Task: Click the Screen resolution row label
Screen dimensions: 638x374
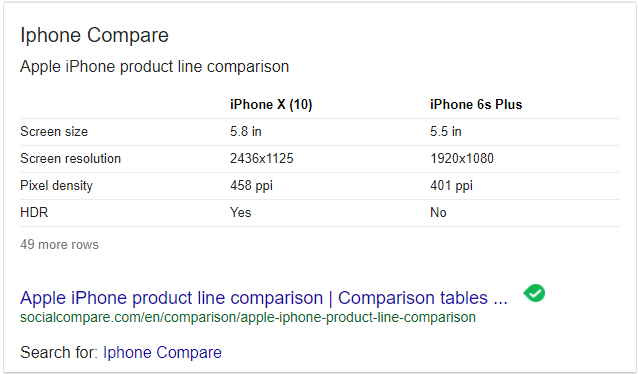Action: [70, 158]
